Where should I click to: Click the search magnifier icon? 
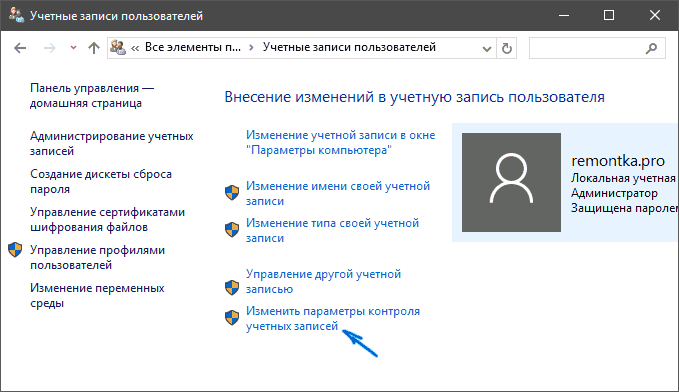(651, 48)
